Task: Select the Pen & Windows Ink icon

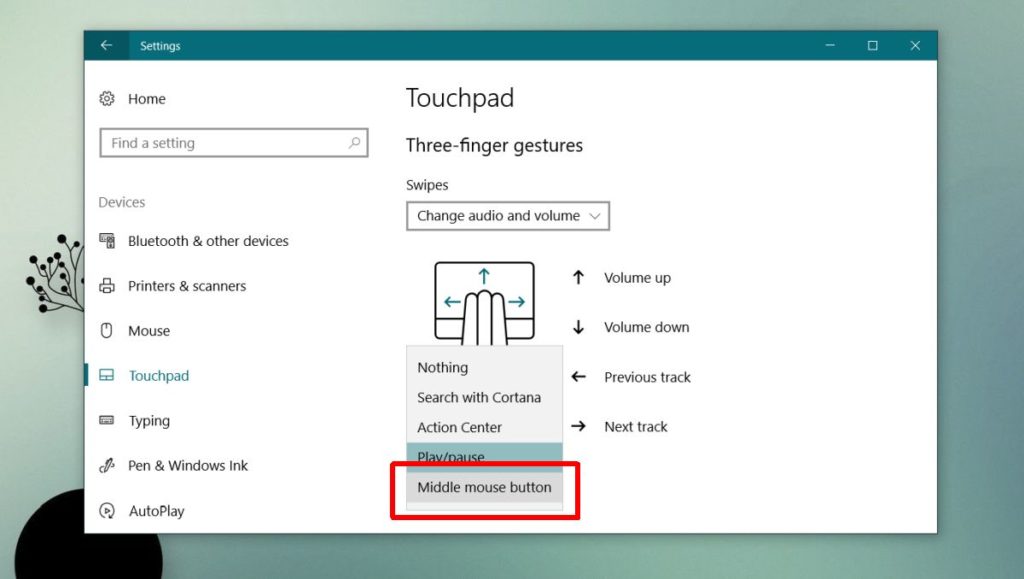Action: point(107,465)
